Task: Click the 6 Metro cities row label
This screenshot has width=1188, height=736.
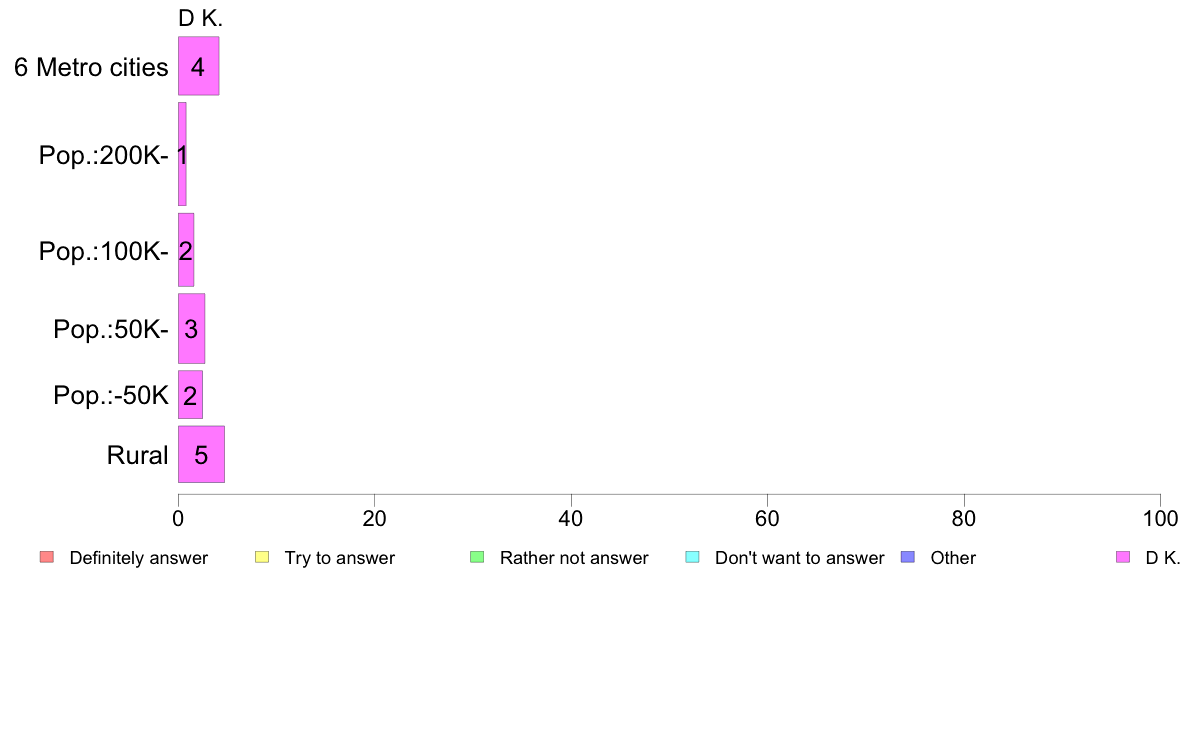Action: point(91,67)
